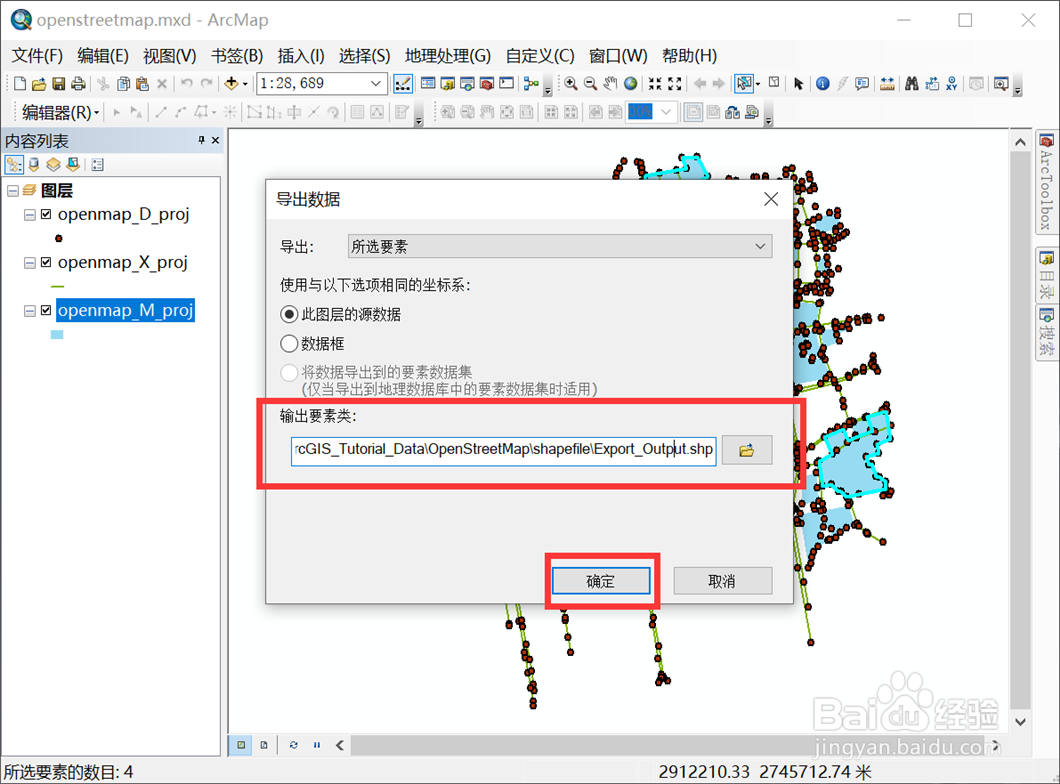Click the Go To XY icon
This screenshot has width=1060, height=784.
952,83
